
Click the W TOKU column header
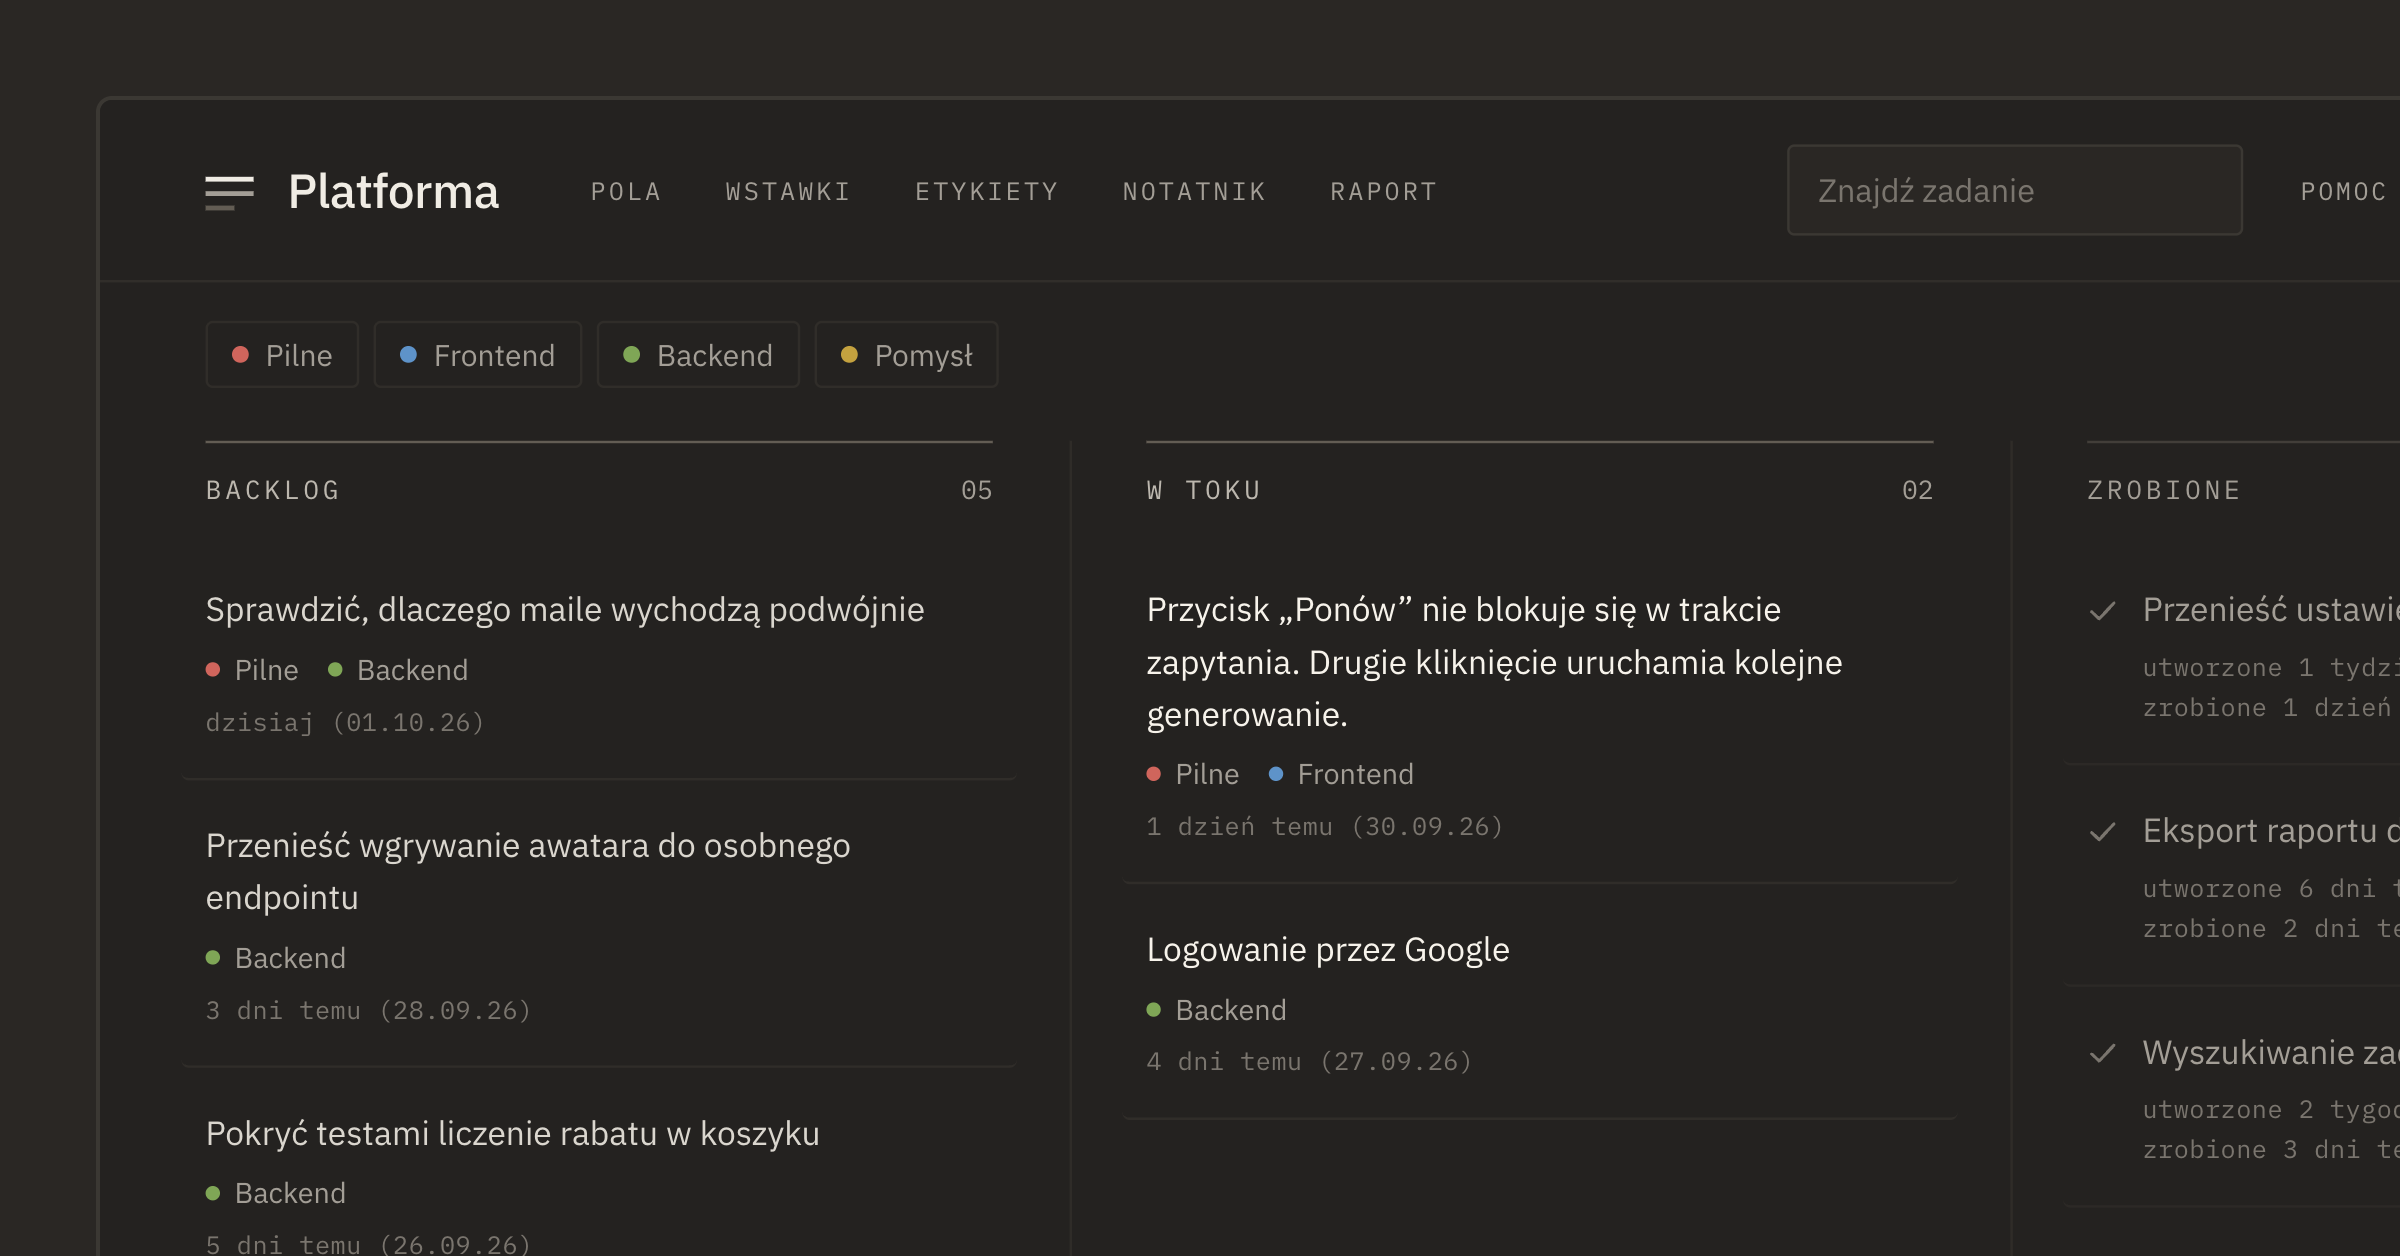pyautogui.click(x=1204, y=490)
